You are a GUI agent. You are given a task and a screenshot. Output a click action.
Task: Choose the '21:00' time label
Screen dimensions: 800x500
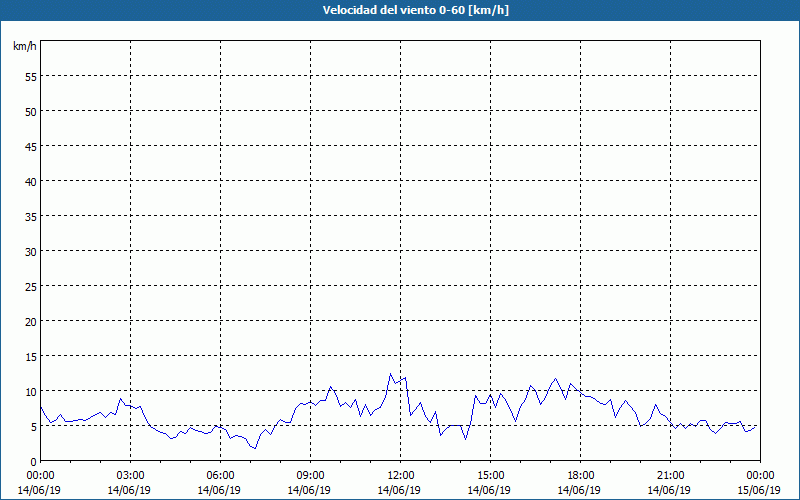coord(670,476)
